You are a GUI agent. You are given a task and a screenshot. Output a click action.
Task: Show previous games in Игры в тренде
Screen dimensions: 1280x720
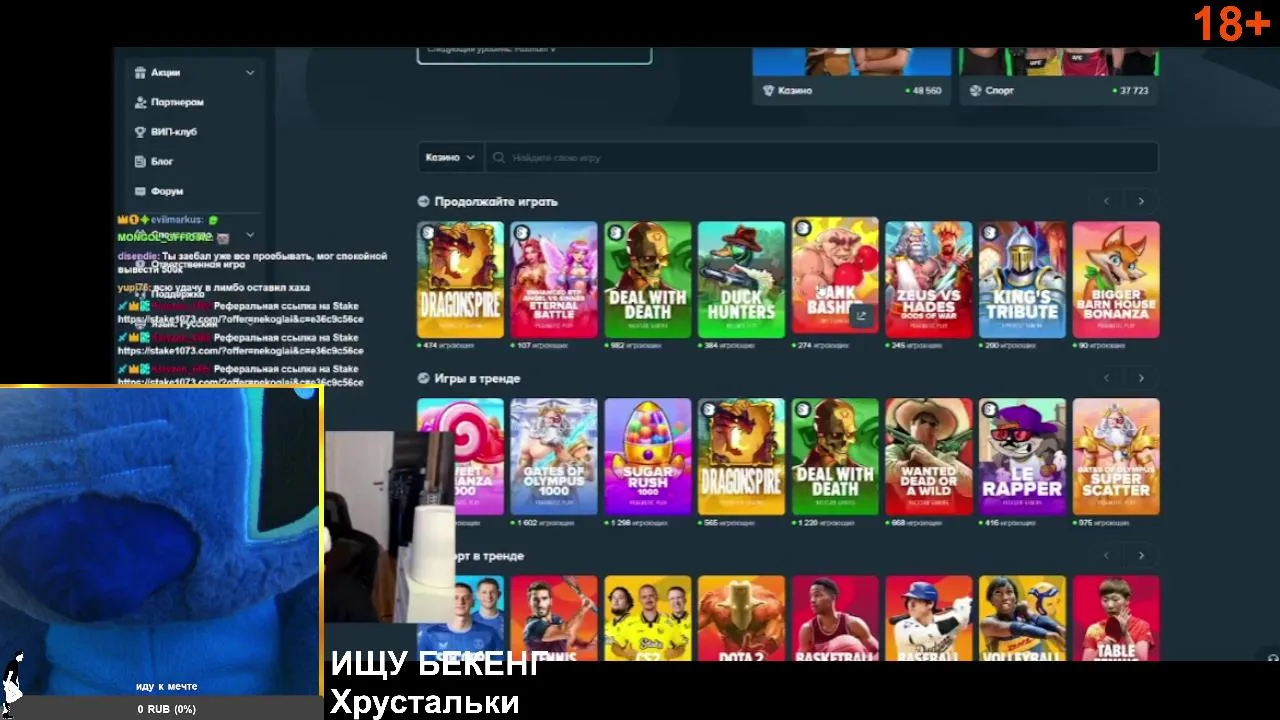(x=1106, y=378)
